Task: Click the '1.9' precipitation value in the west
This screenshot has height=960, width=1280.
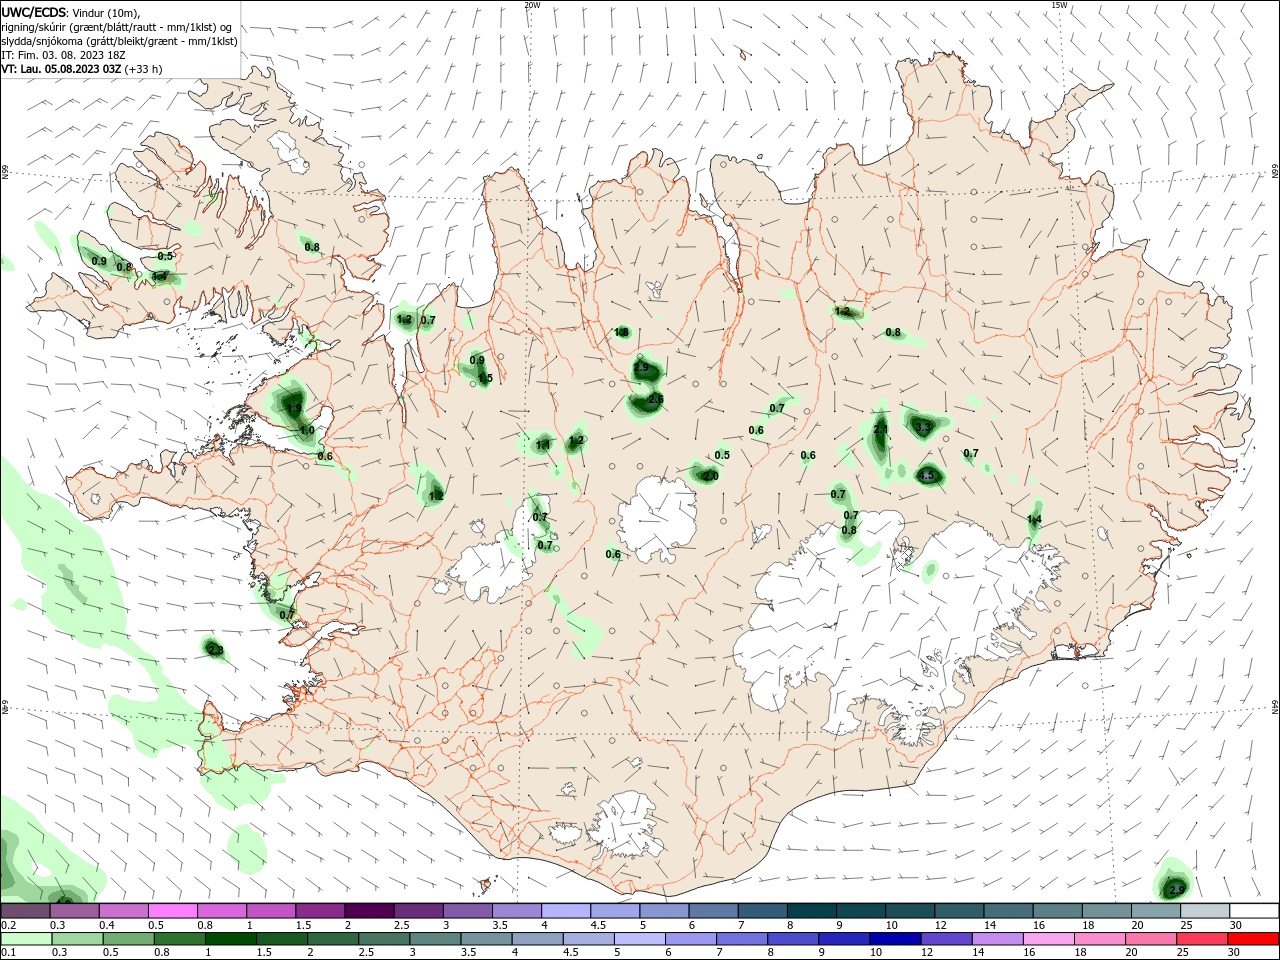Action: [294, 409]
